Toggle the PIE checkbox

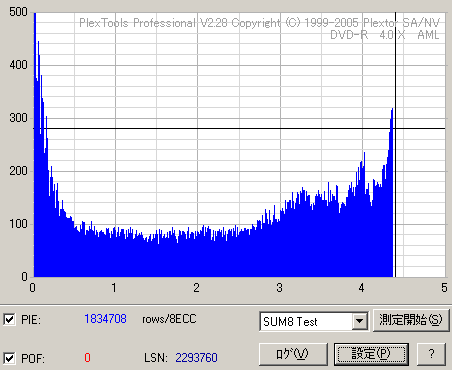9,319
